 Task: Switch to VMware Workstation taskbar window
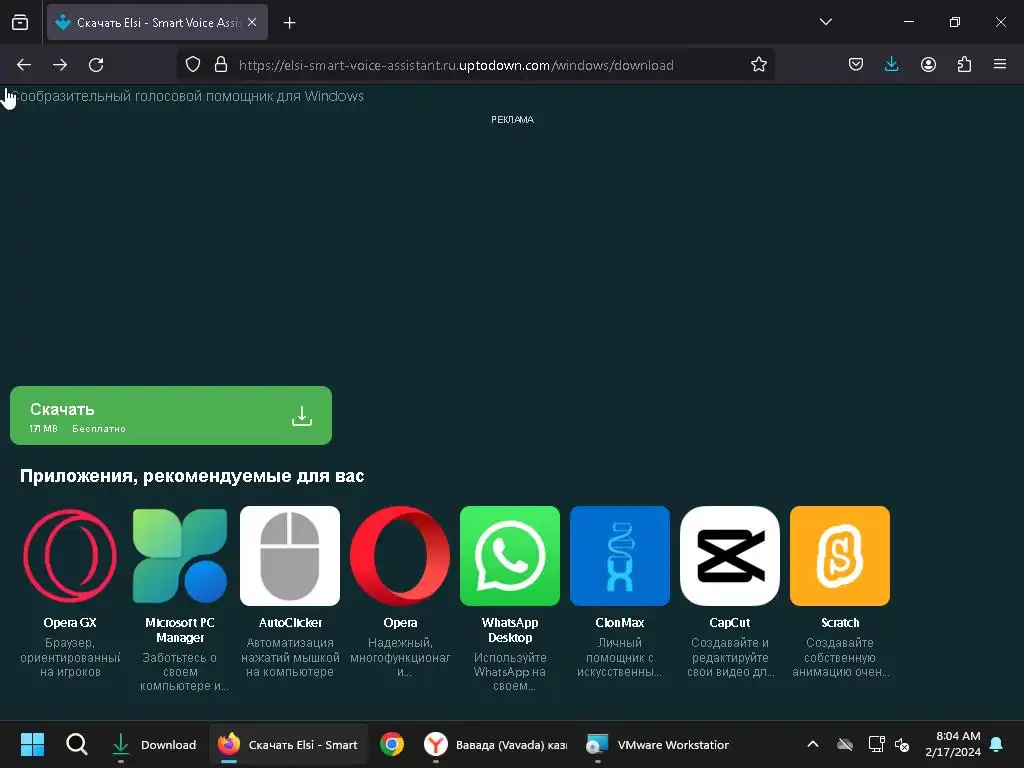pyautogui.click(x=658, y=744)
